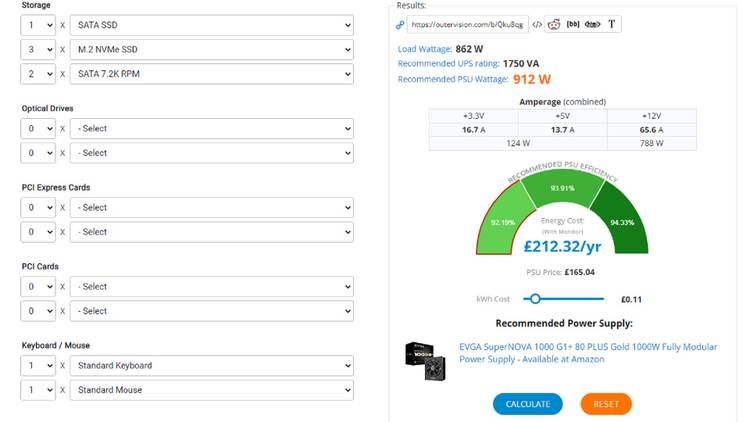750x422 pixels.
Task: Click the 862 W load wattage value
Action: tap(469, 49)
